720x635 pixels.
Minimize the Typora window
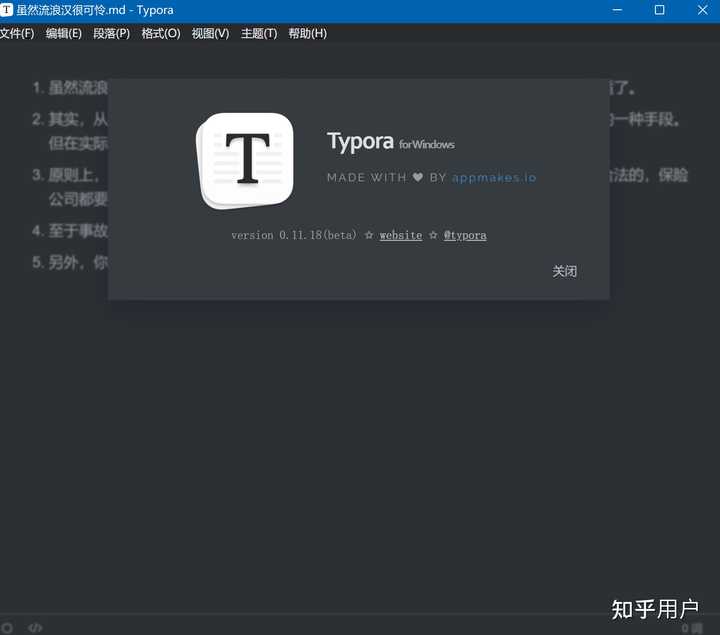617,10
